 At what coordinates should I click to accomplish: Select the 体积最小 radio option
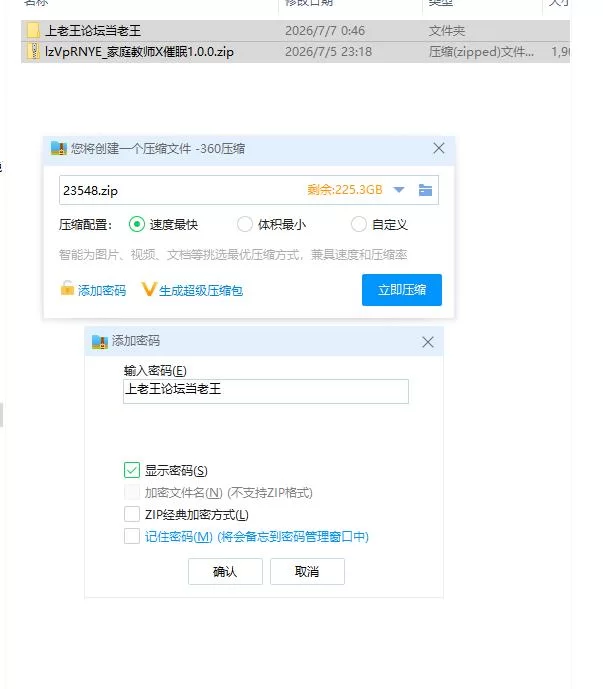tap(244, 224)
